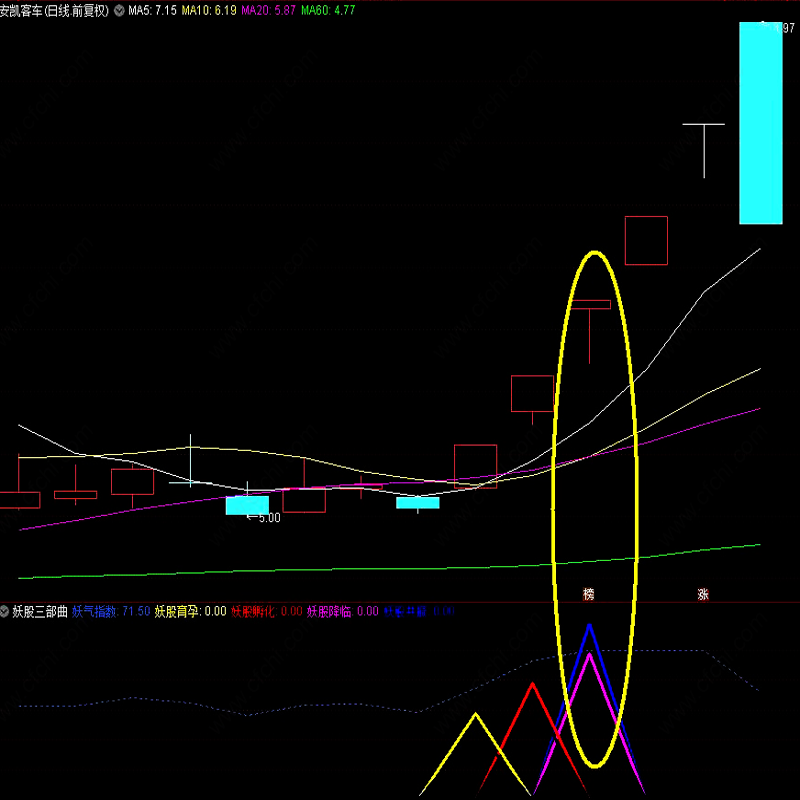Select the cyan candle above 5.00 label
800x800 pixels.
pyautogui.click(x=247, y=505)
